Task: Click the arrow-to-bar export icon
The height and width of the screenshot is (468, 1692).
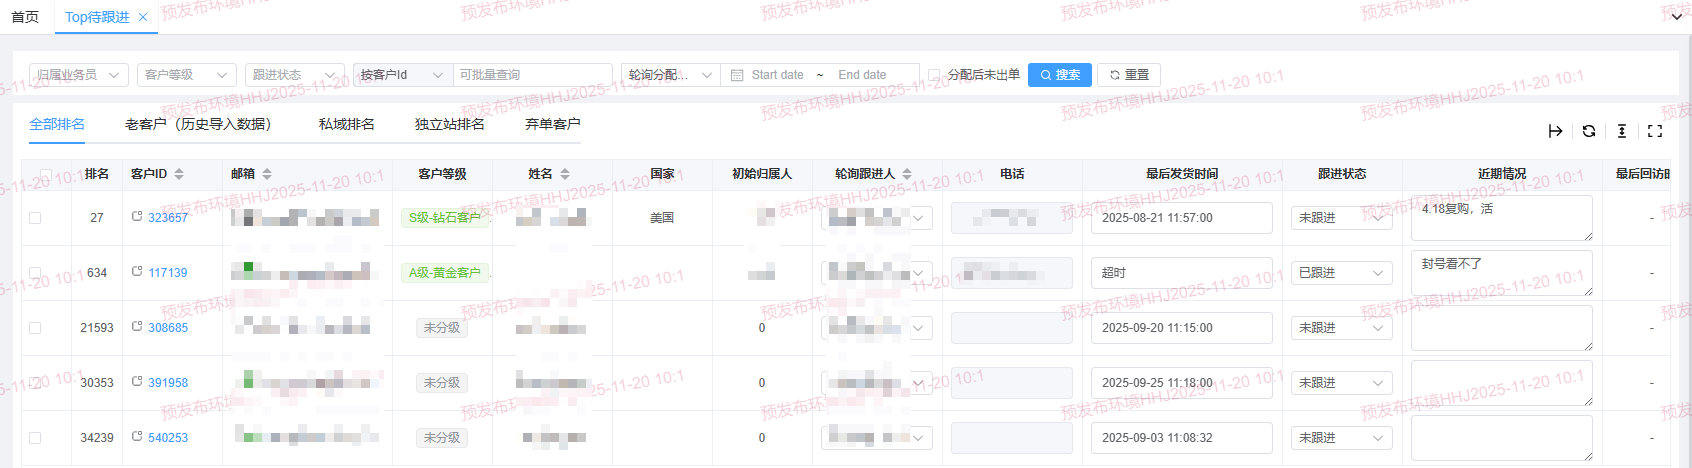Action: tap(1555, 131)
